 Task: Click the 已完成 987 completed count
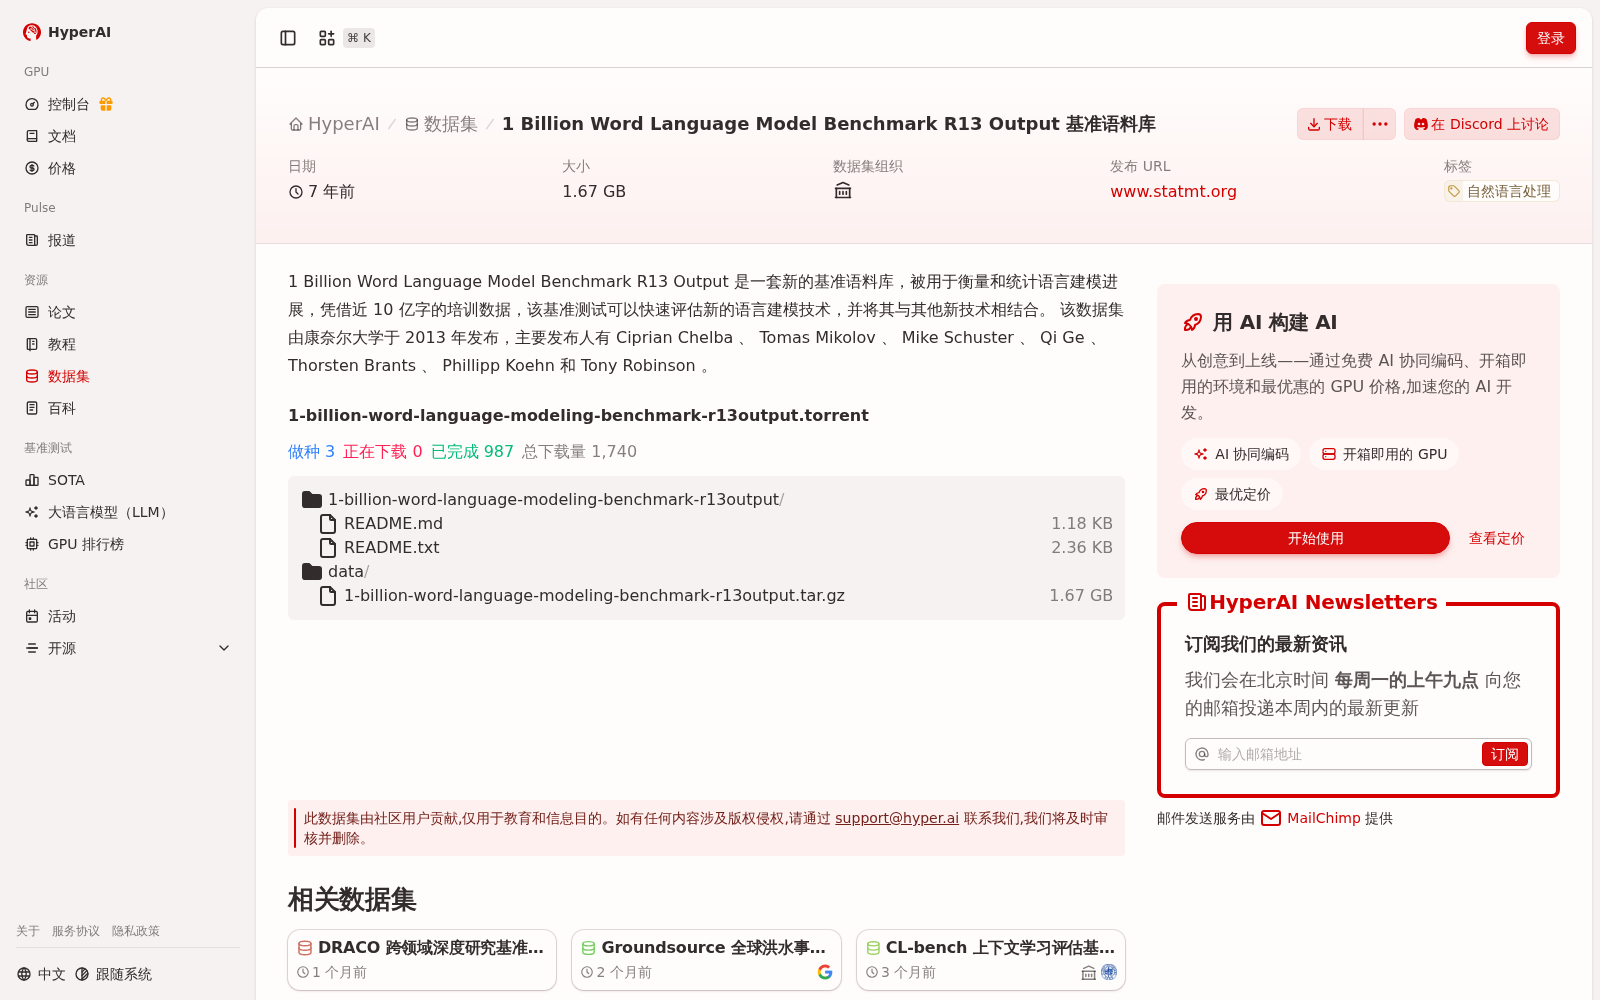coord(472,452)
